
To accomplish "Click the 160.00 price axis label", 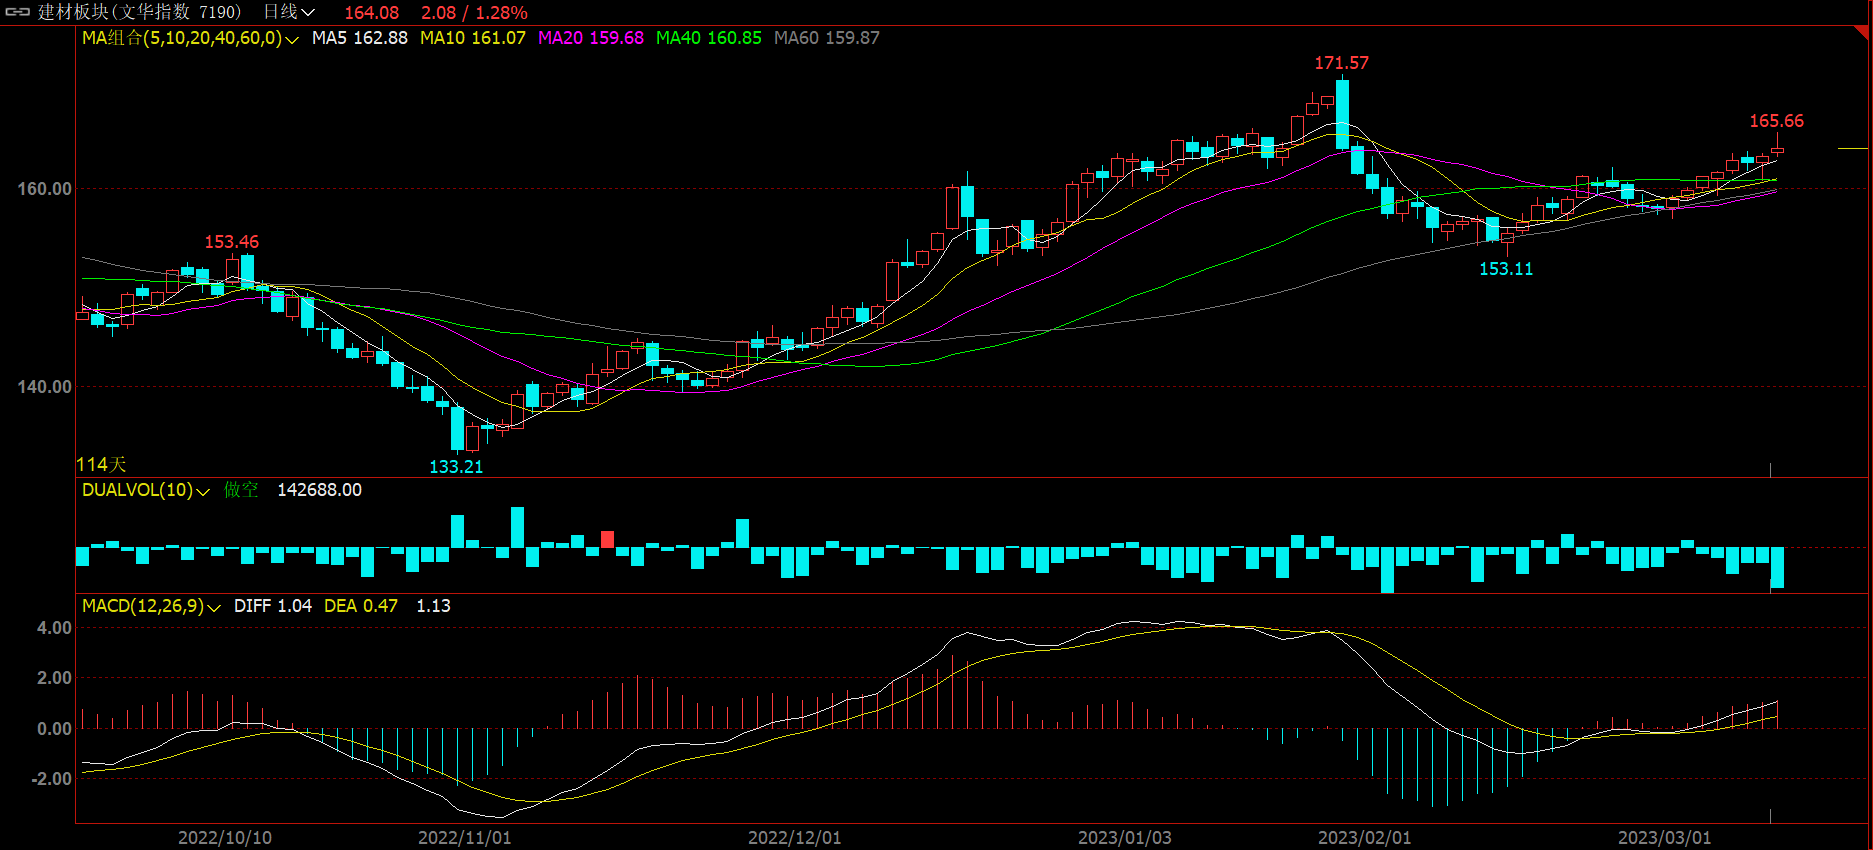I will (44, 189).
